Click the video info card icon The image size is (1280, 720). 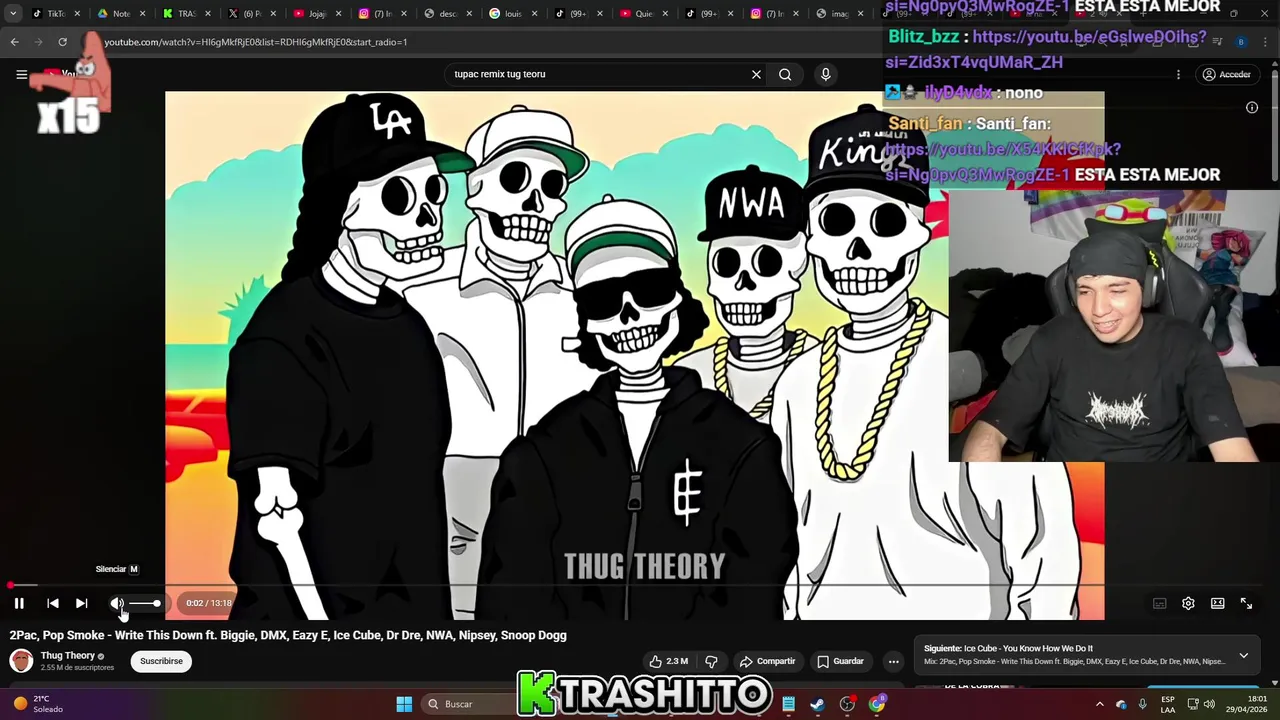click(1251, 107)
